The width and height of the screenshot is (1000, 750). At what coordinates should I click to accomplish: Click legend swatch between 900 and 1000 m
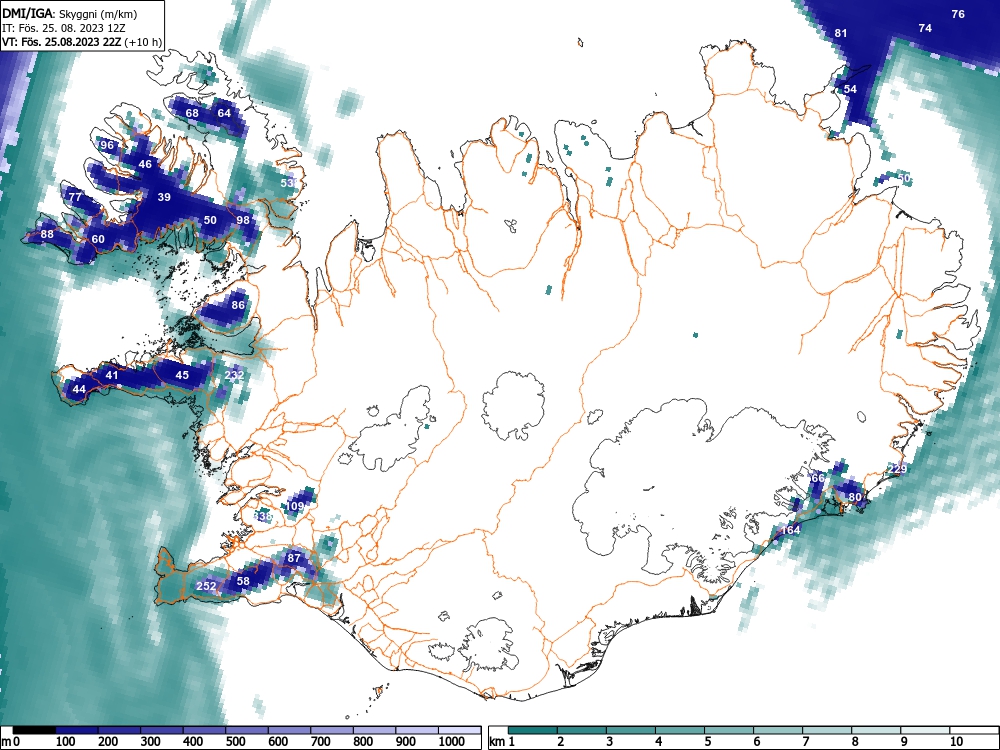[417, 730]
